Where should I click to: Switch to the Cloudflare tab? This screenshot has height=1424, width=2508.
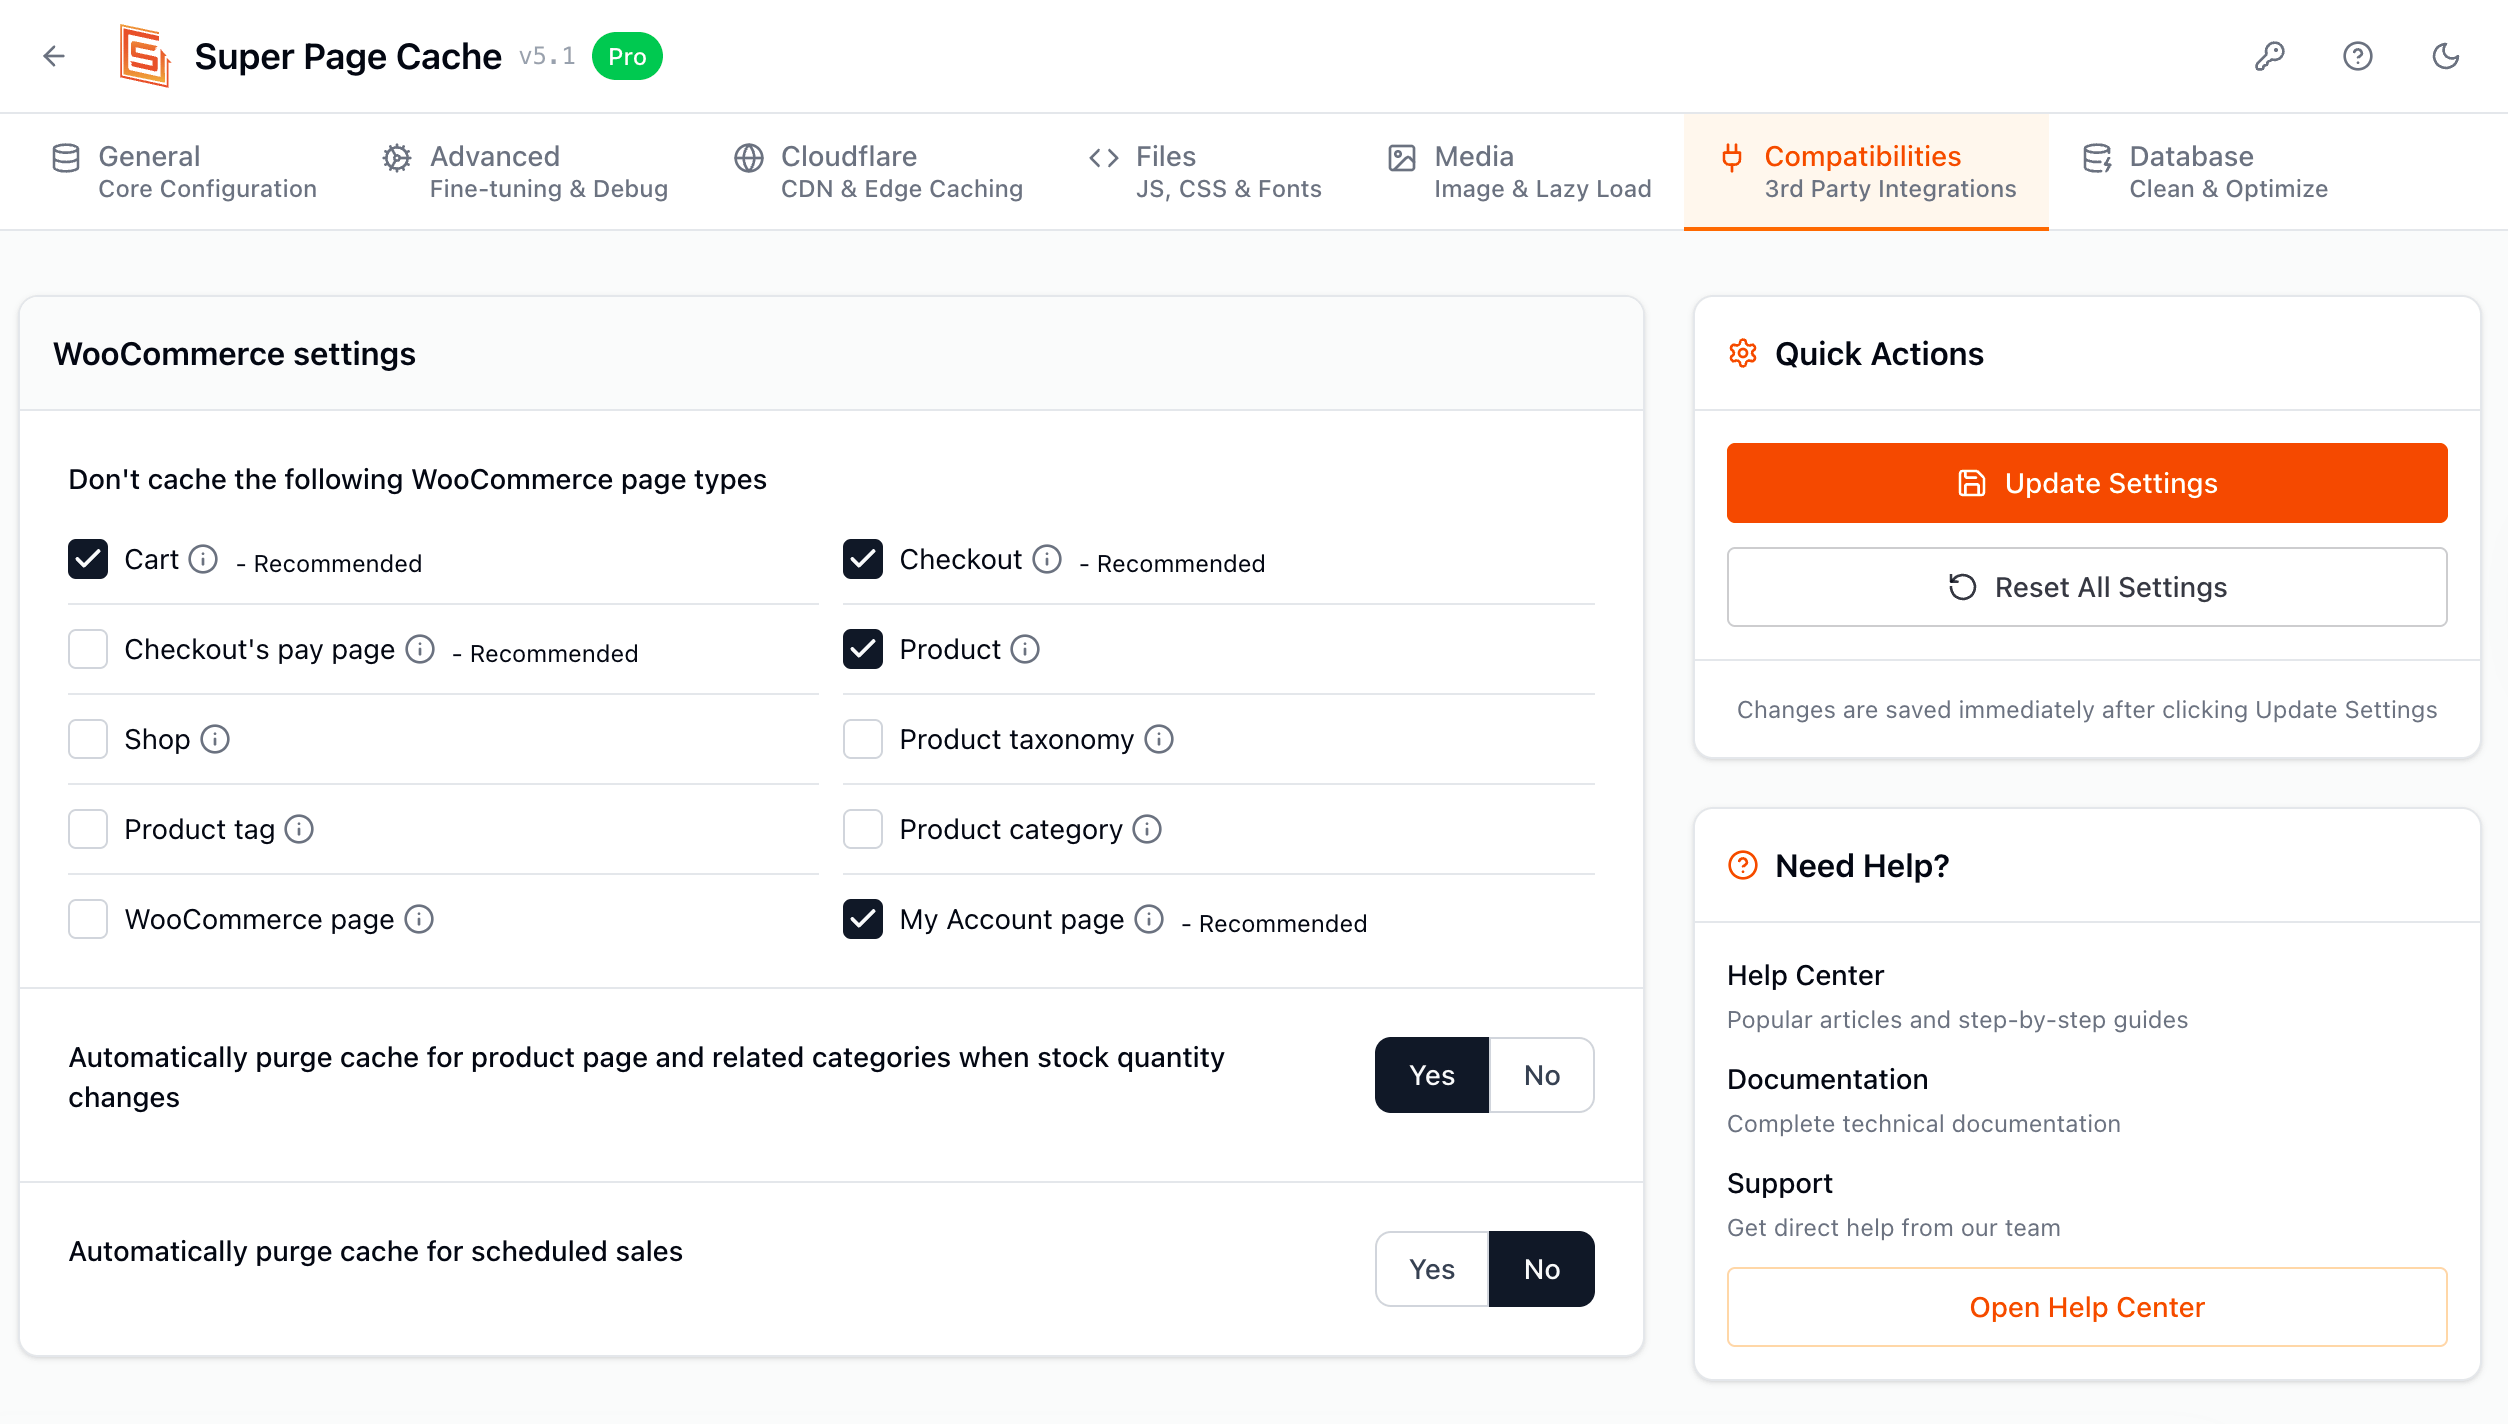tap(878, 172)
